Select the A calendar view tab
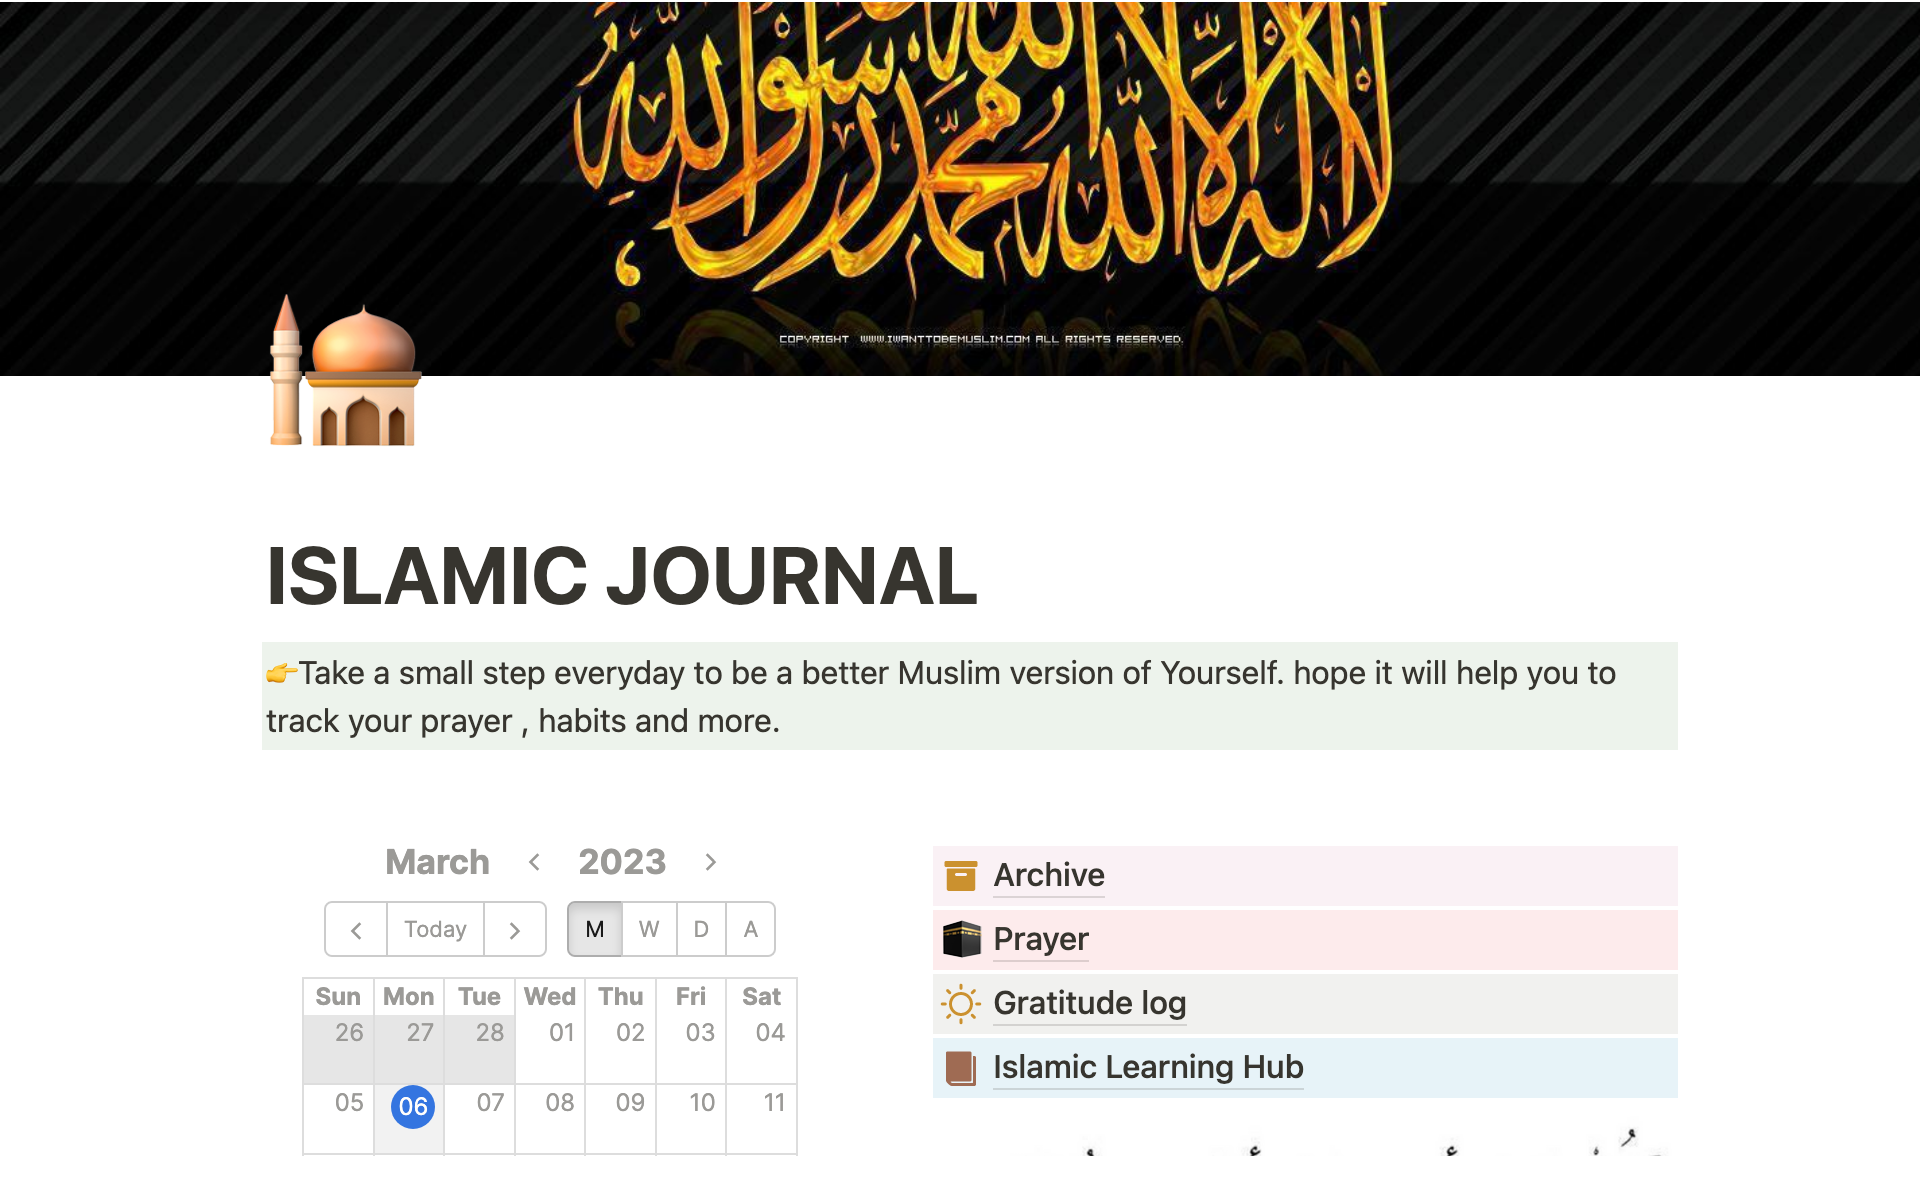1920x1200 pixels. click(751, 928)
